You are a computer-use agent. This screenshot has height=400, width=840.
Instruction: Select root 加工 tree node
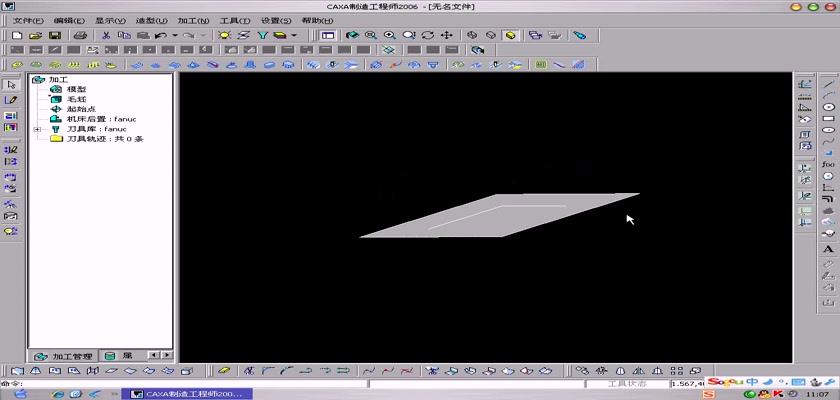58,79
